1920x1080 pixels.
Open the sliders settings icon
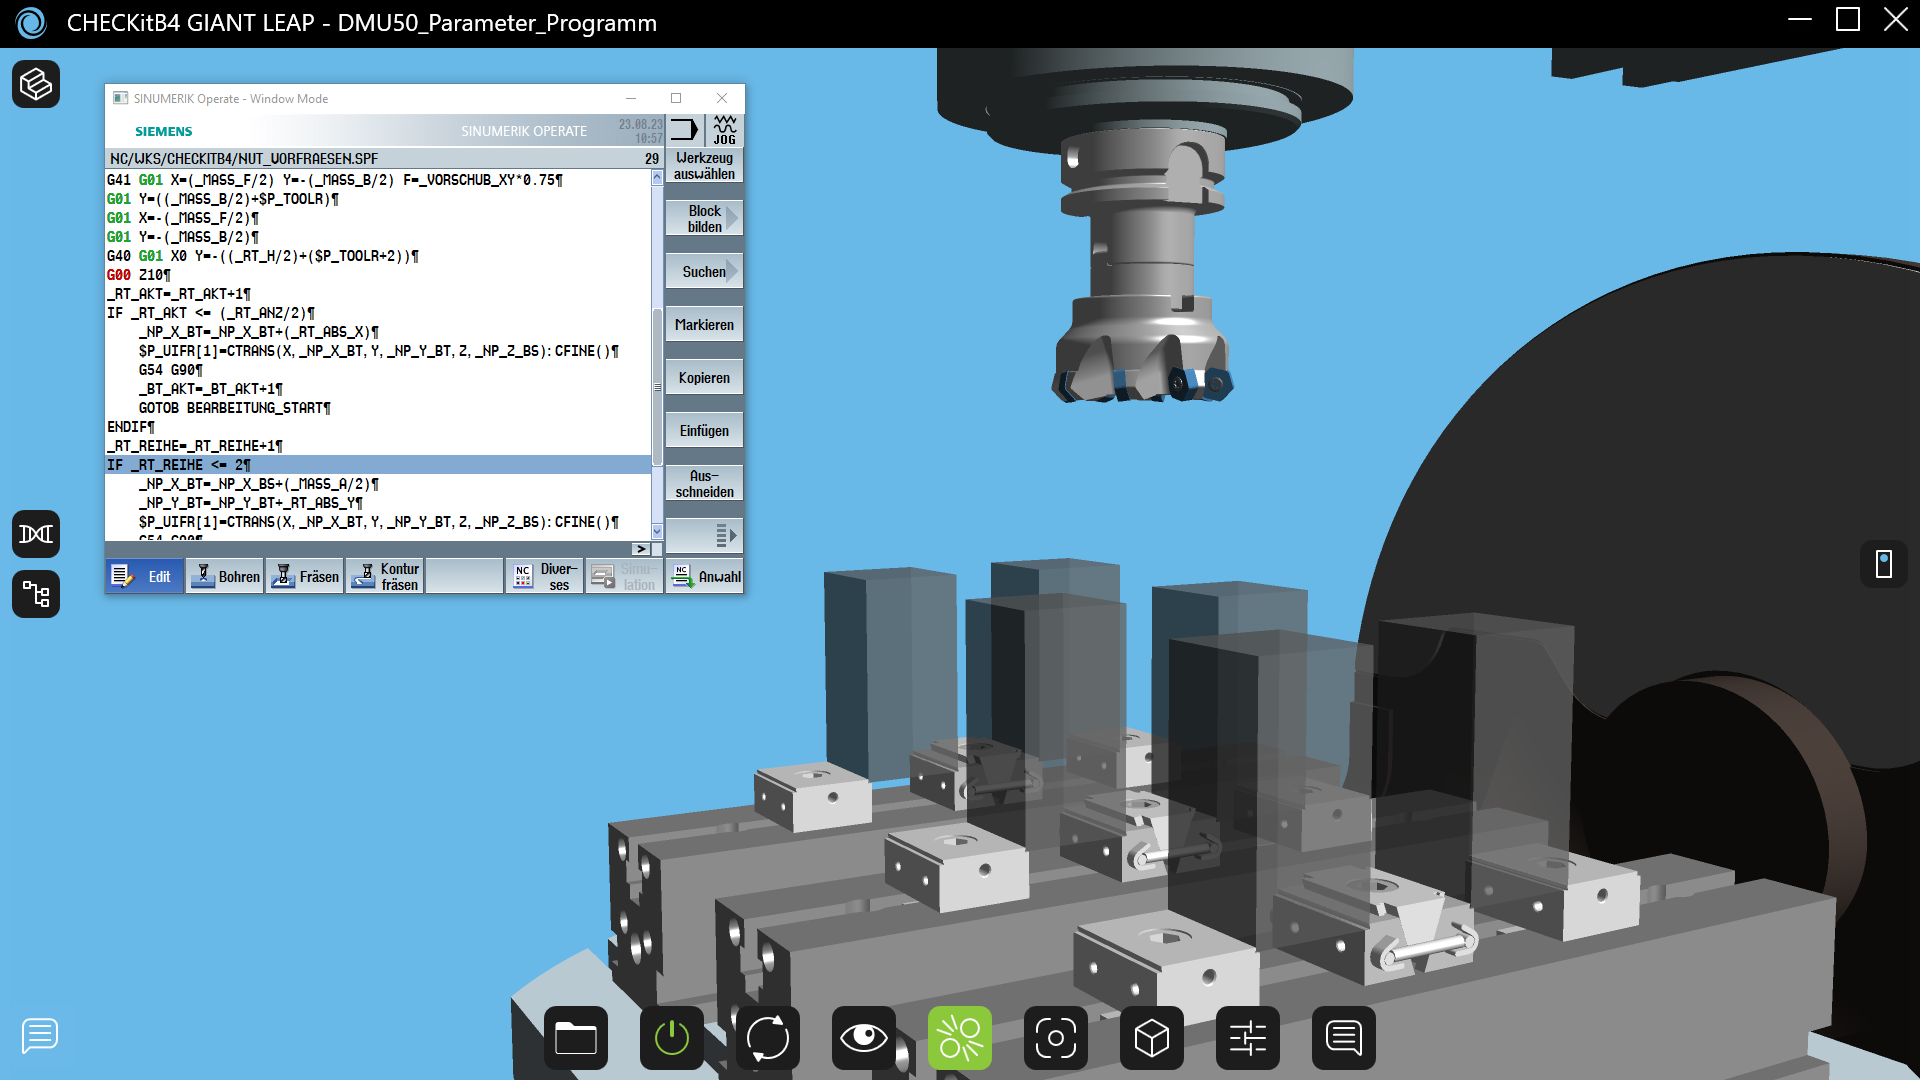click(x=1248, y=1038)
